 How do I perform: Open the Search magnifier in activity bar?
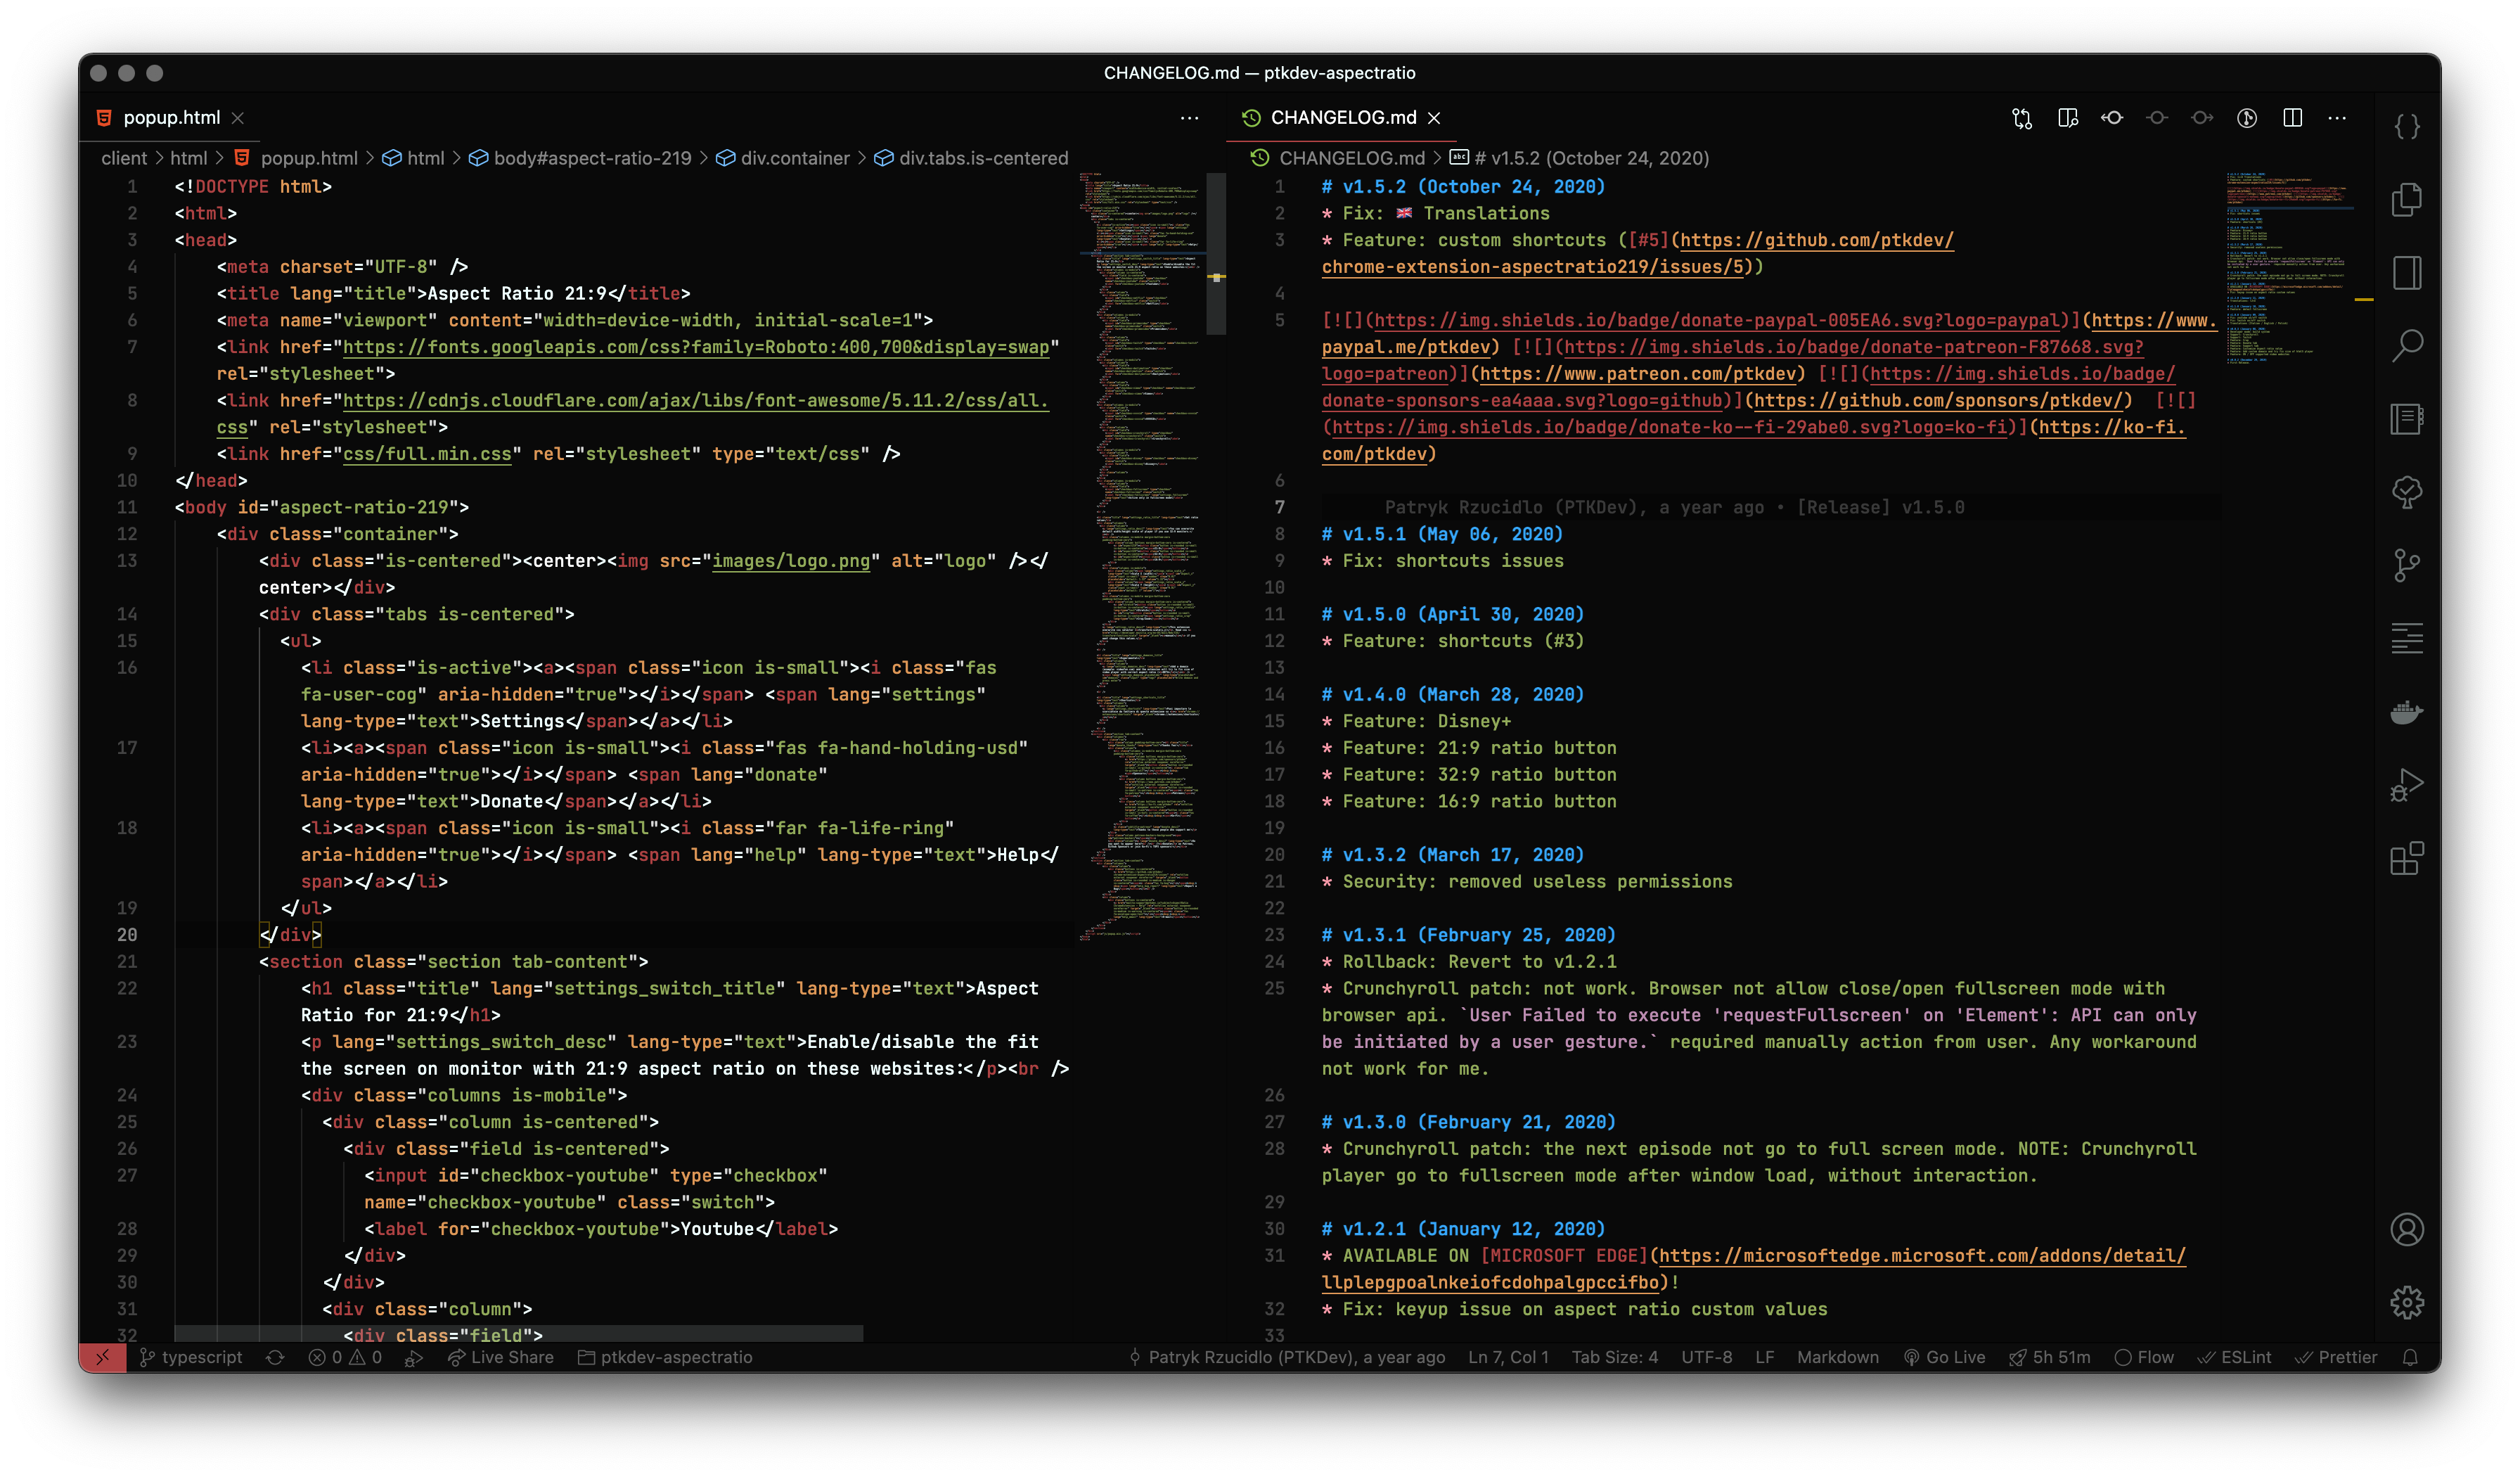(x=2406, y=346)
